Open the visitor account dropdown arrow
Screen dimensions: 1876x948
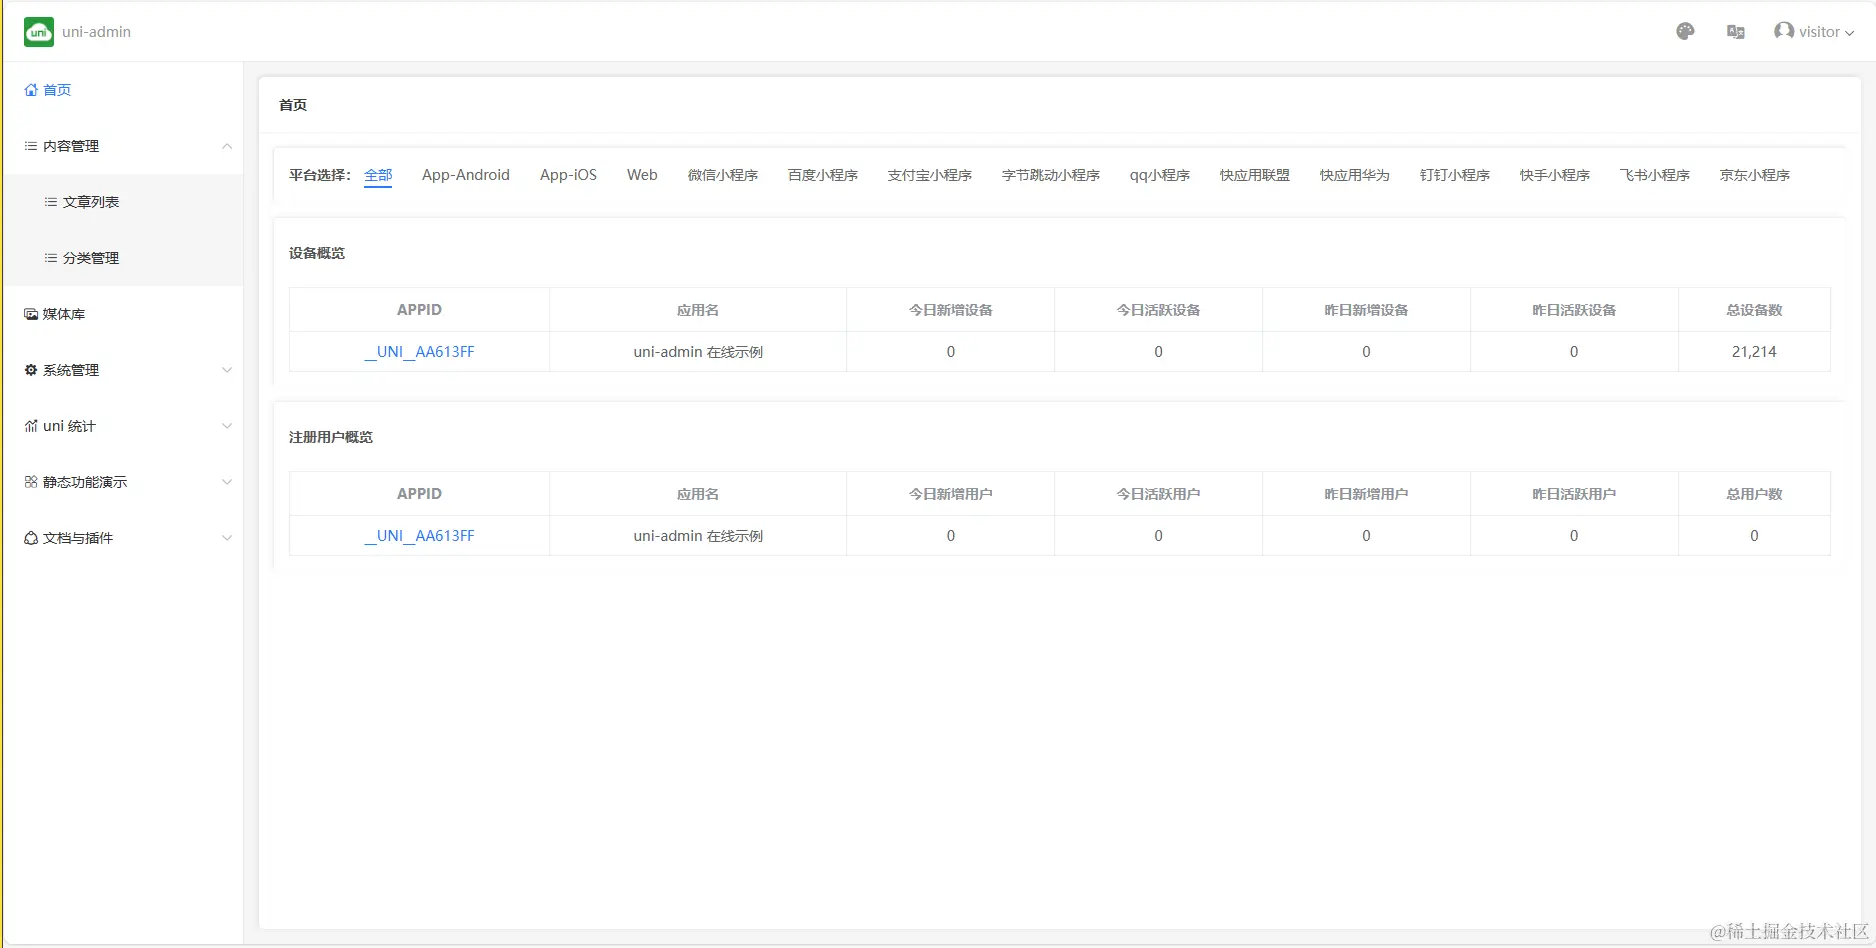pyautogui.click(x=1849, y=33)
